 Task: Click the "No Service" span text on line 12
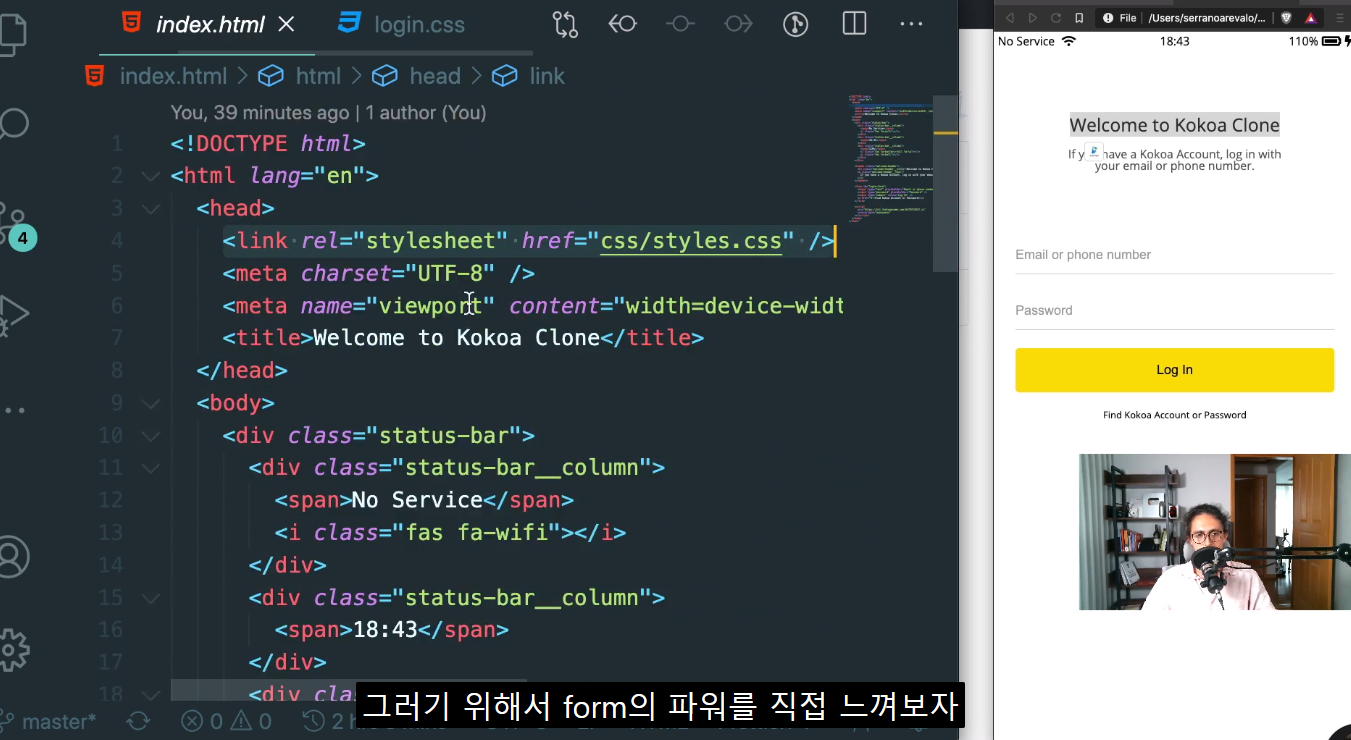tap(417, 500)
